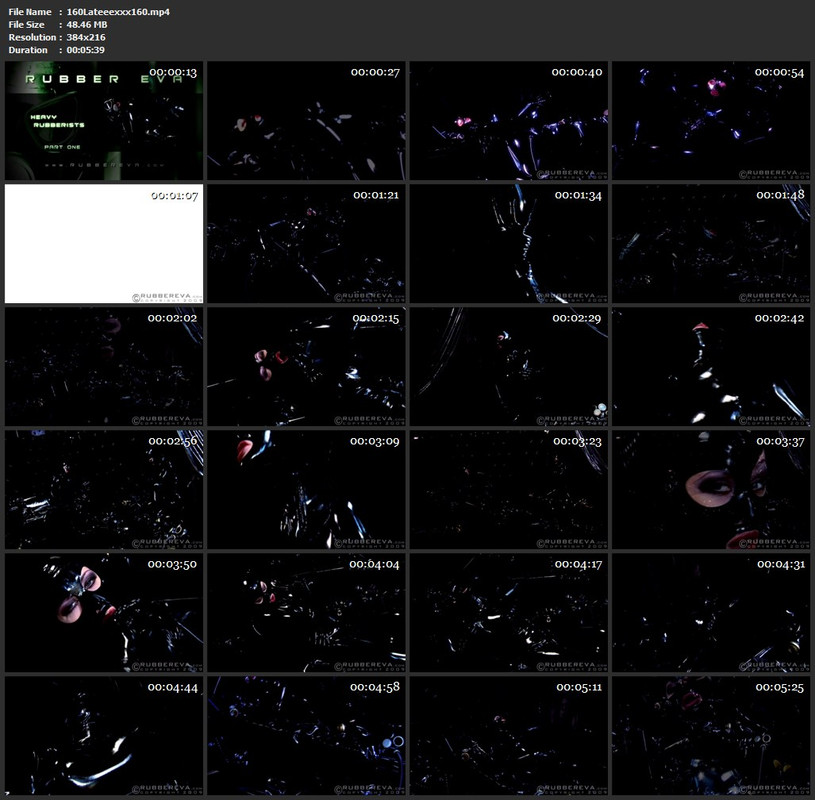Select the thumbnail stamped 00:00:27

pos(306,121)
